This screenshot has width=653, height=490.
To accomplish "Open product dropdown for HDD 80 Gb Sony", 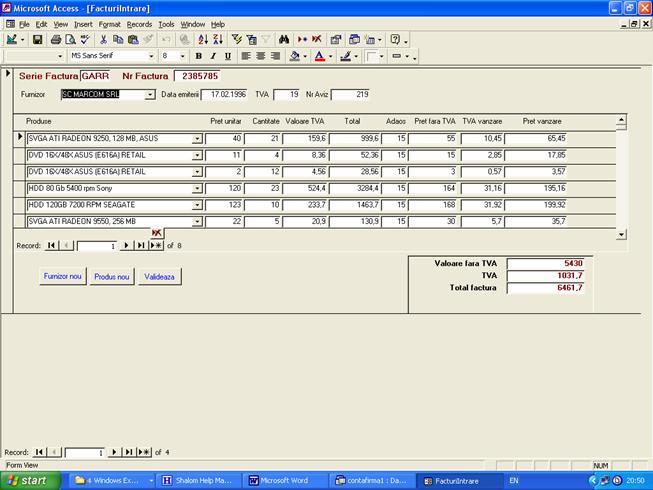I will click(197, 188).
